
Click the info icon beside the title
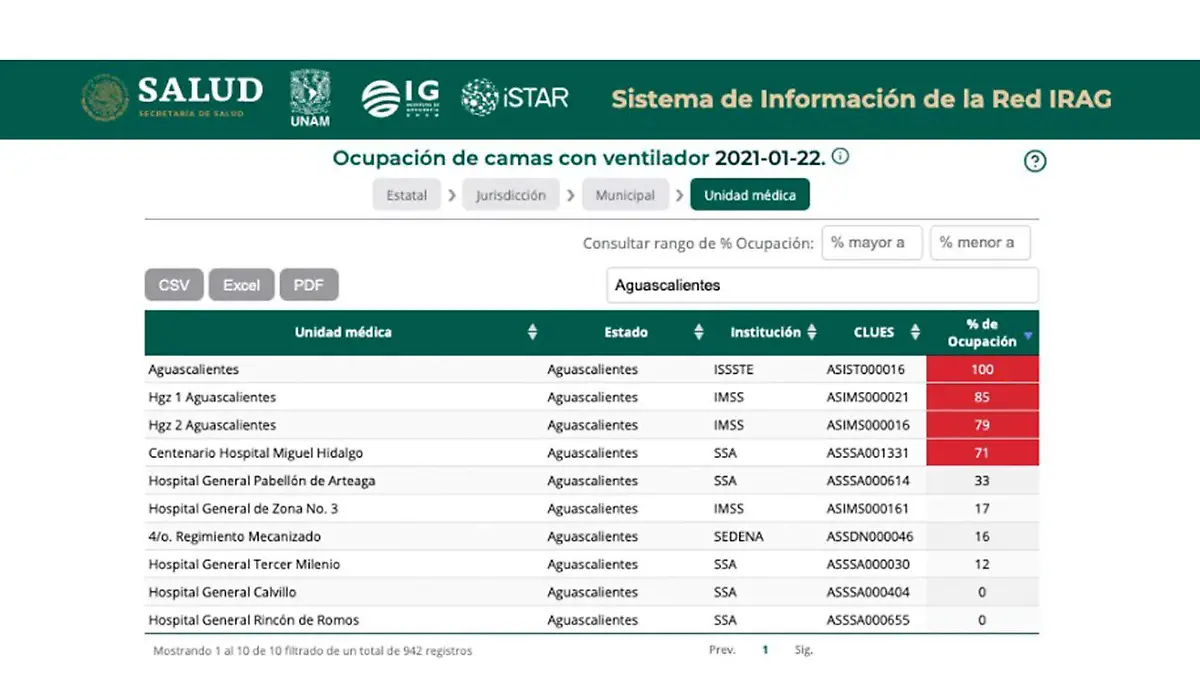click(x=841, y=156)
